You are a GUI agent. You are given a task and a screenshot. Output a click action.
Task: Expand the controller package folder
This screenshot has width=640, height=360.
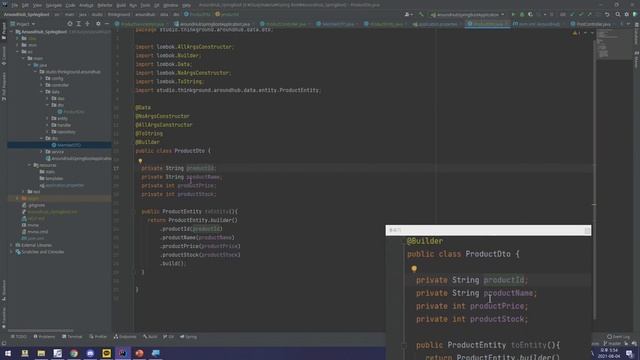[41, 85]
